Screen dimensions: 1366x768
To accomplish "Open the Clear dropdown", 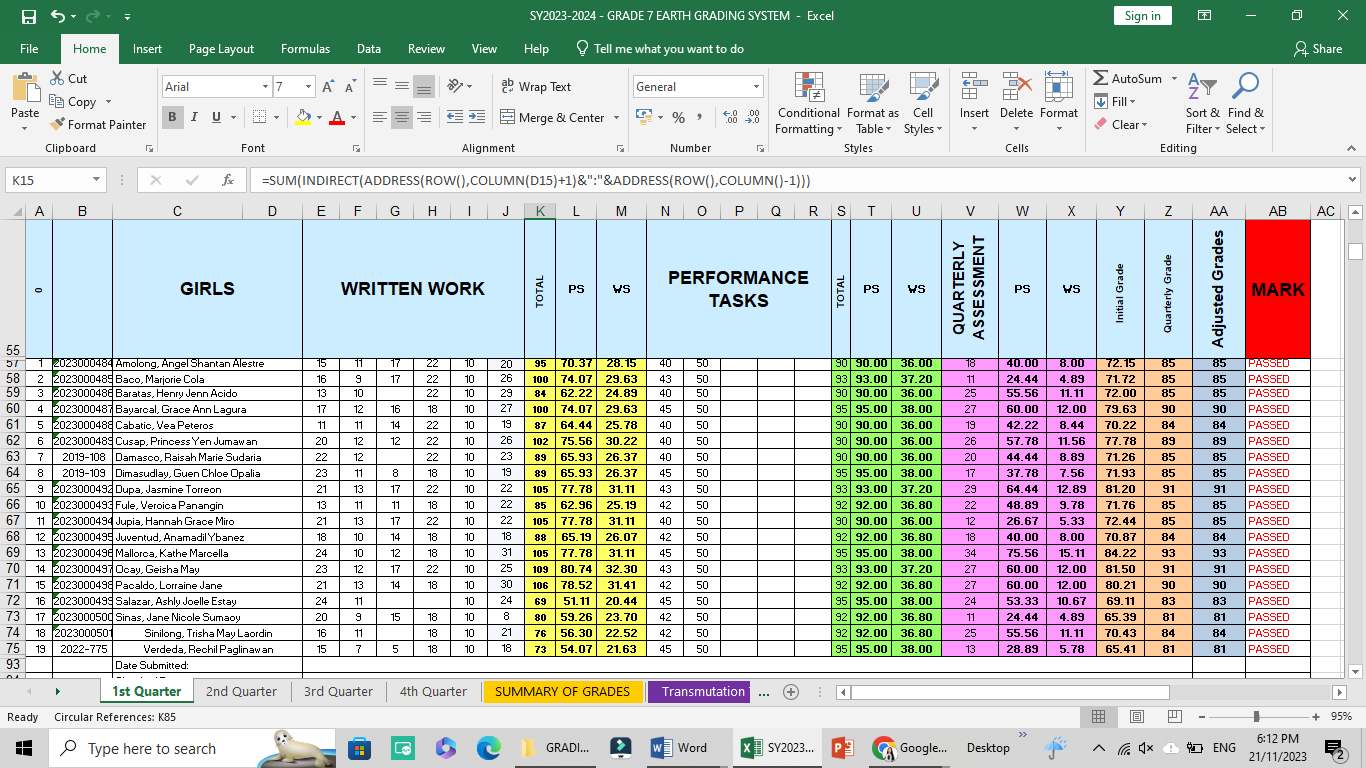I will [1120, 125].
